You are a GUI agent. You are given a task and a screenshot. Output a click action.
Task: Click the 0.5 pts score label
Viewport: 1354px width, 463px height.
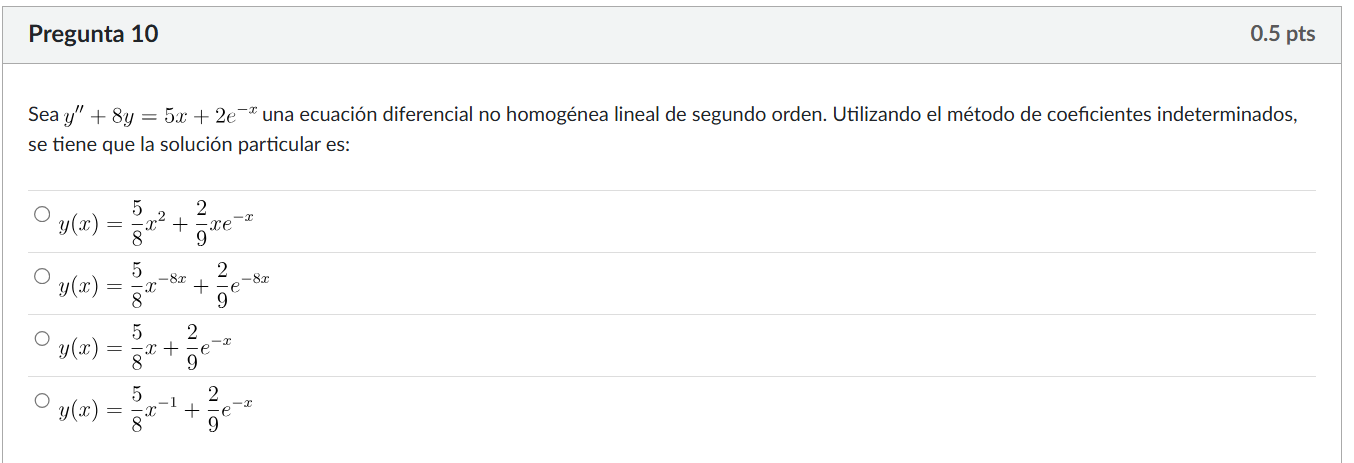(x=1282, y=34)
